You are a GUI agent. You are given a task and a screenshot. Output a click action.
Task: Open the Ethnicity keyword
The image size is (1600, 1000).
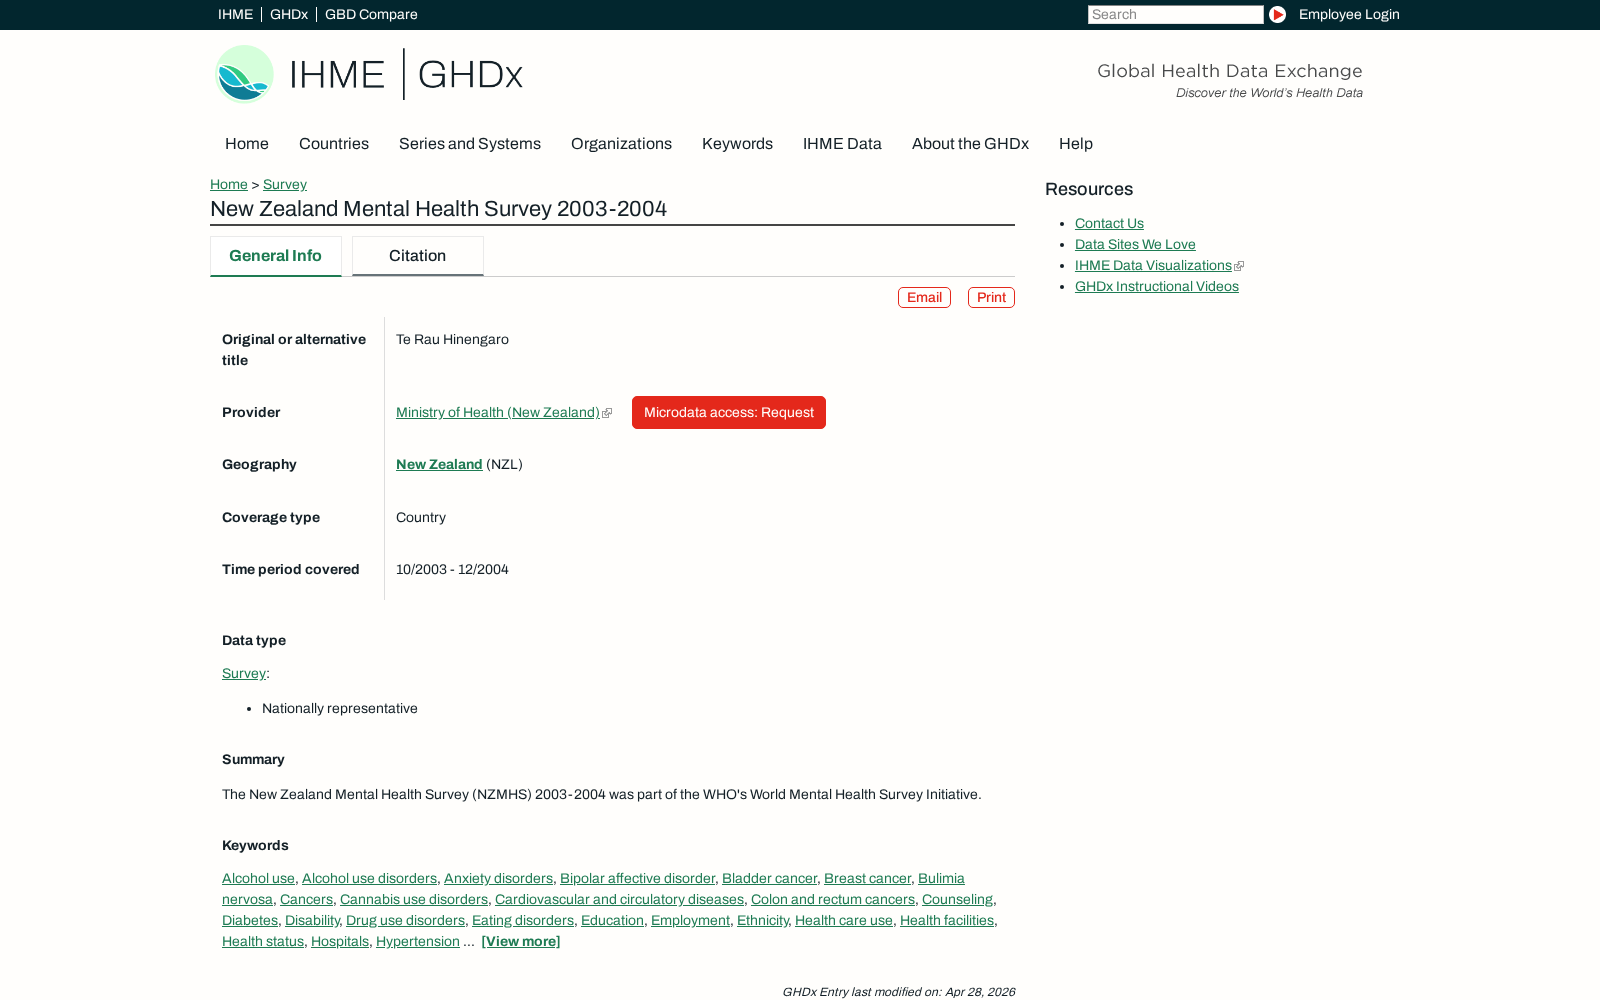pyautogui.click(x=762, y=920)
